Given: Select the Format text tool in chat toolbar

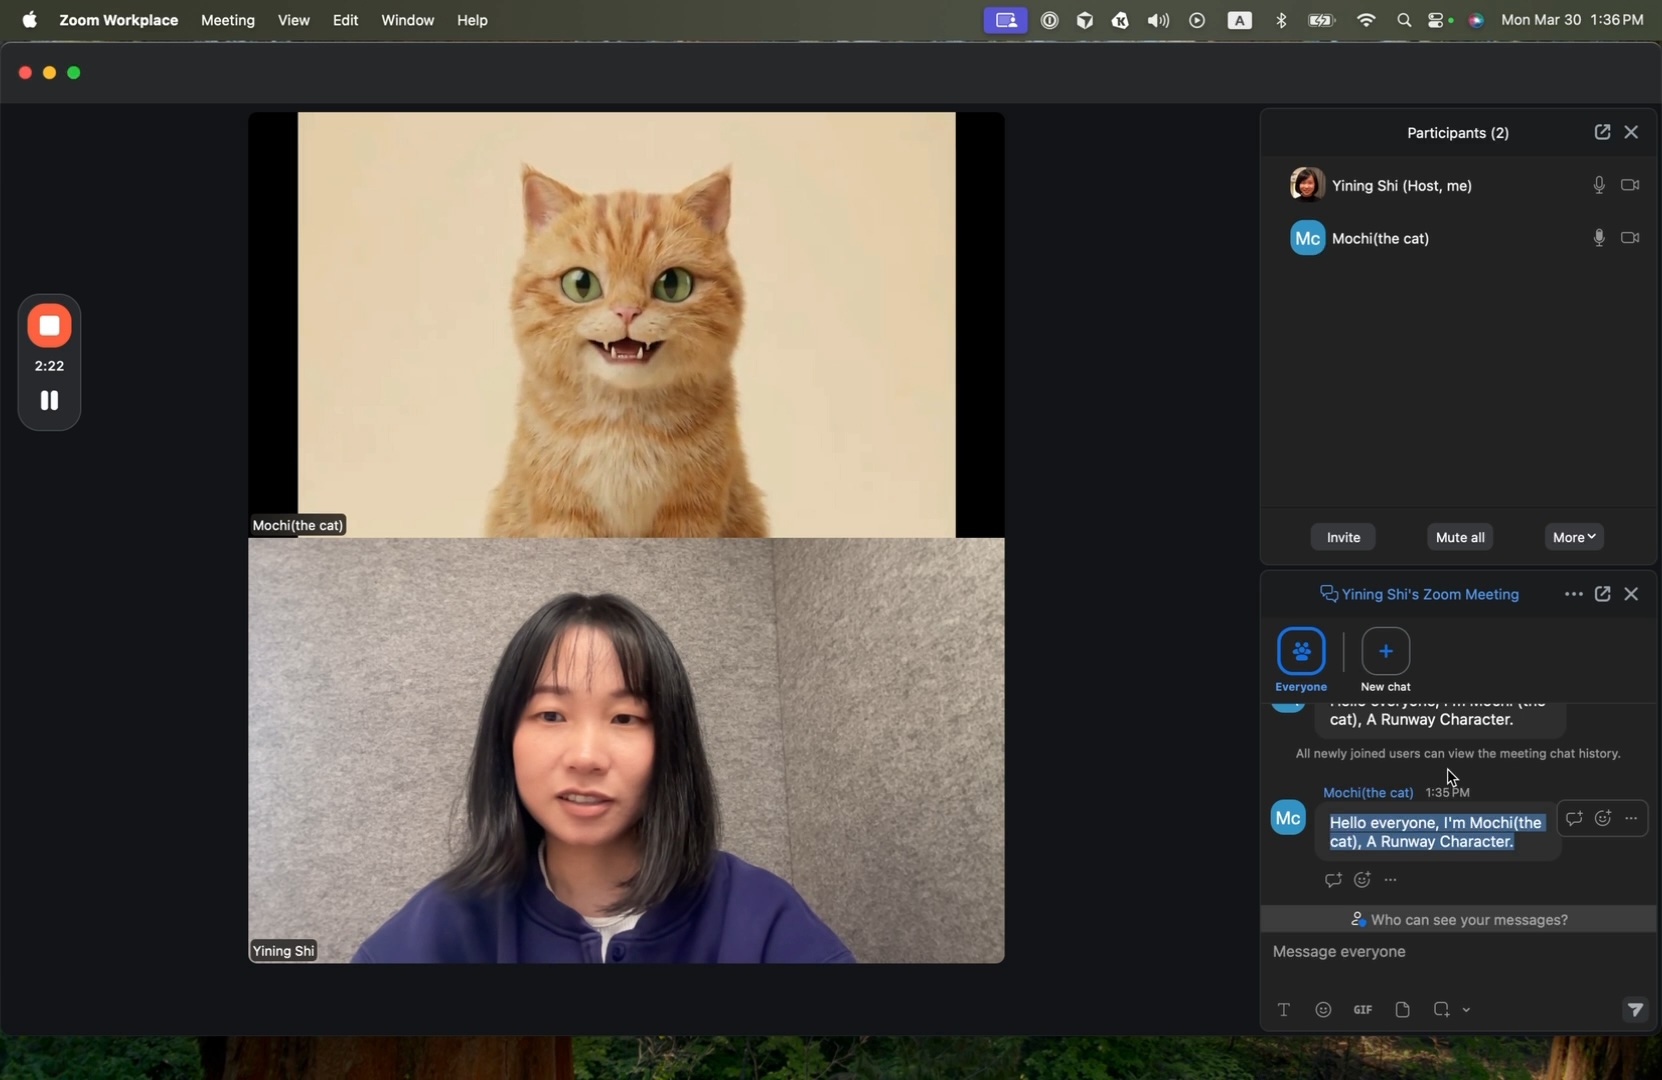Looking at the screenshot, I should click(1283, 1010).
